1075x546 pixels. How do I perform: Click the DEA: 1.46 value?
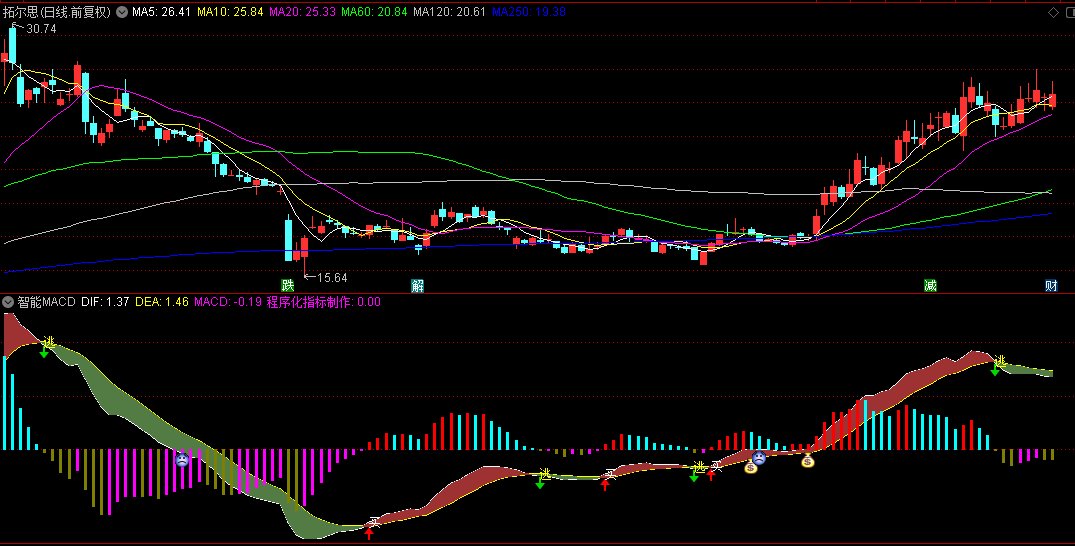162,302
